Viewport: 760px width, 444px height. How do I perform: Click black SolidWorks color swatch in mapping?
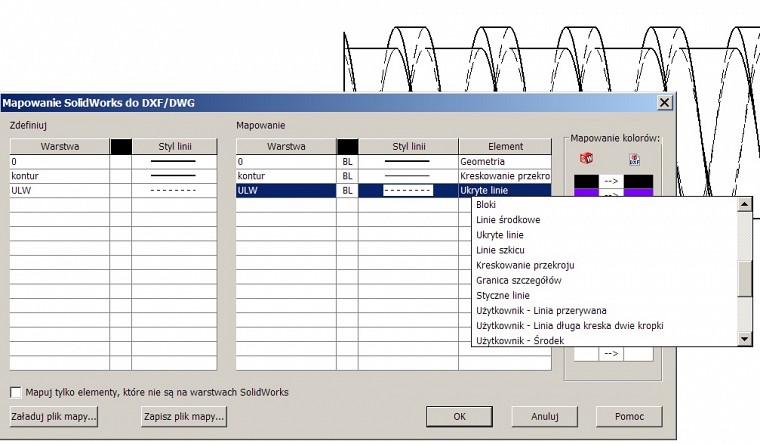[x=586, y=181]
